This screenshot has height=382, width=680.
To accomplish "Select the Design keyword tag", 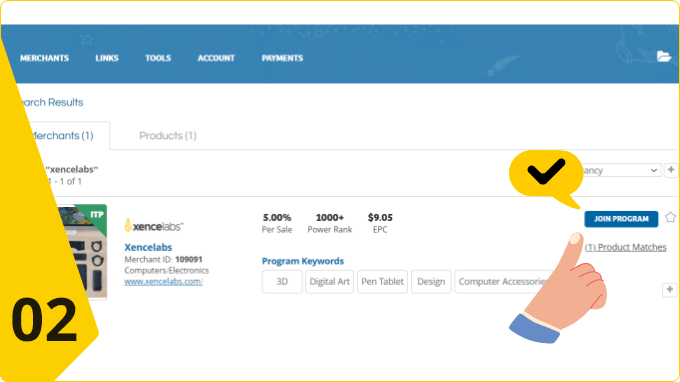I will (431, 282).
